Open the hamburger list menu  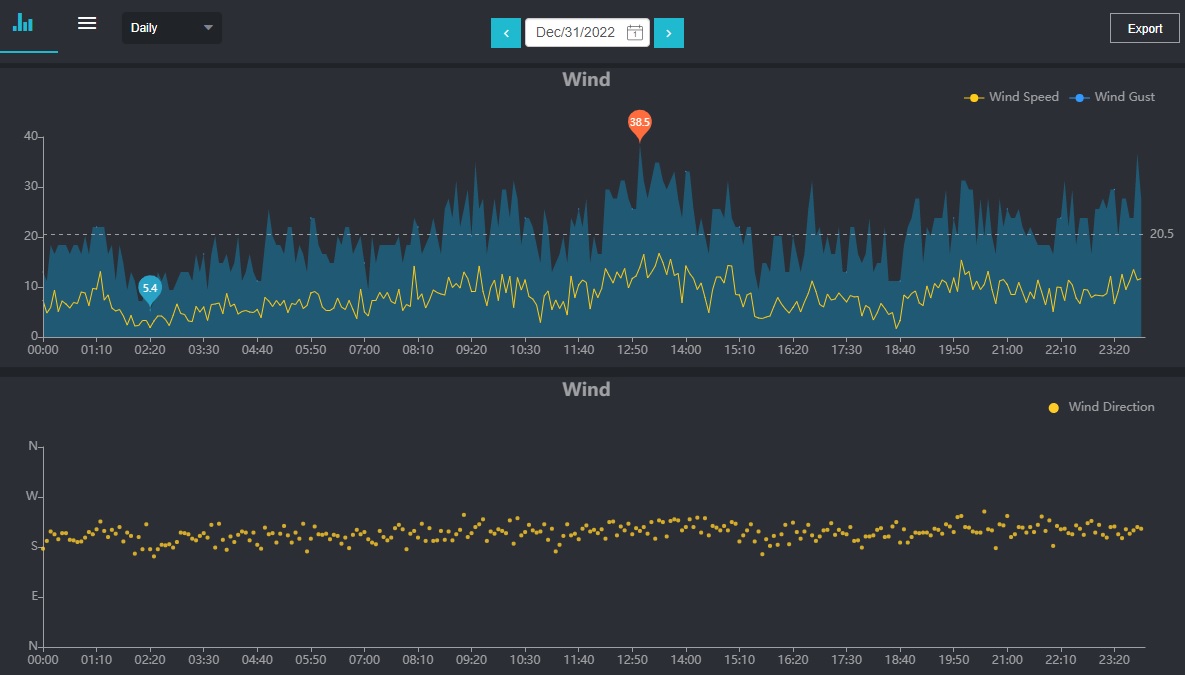pyautogui.click(x=87, y=24)
